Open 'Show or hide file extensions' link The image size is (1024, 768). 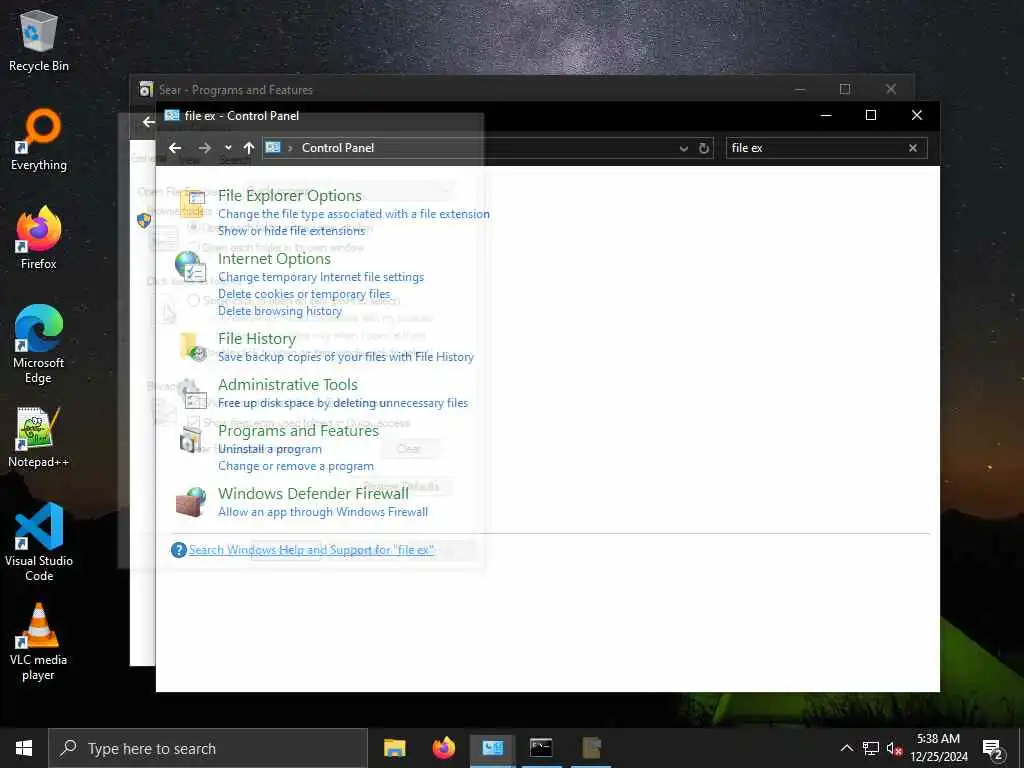tap(291, 231)
